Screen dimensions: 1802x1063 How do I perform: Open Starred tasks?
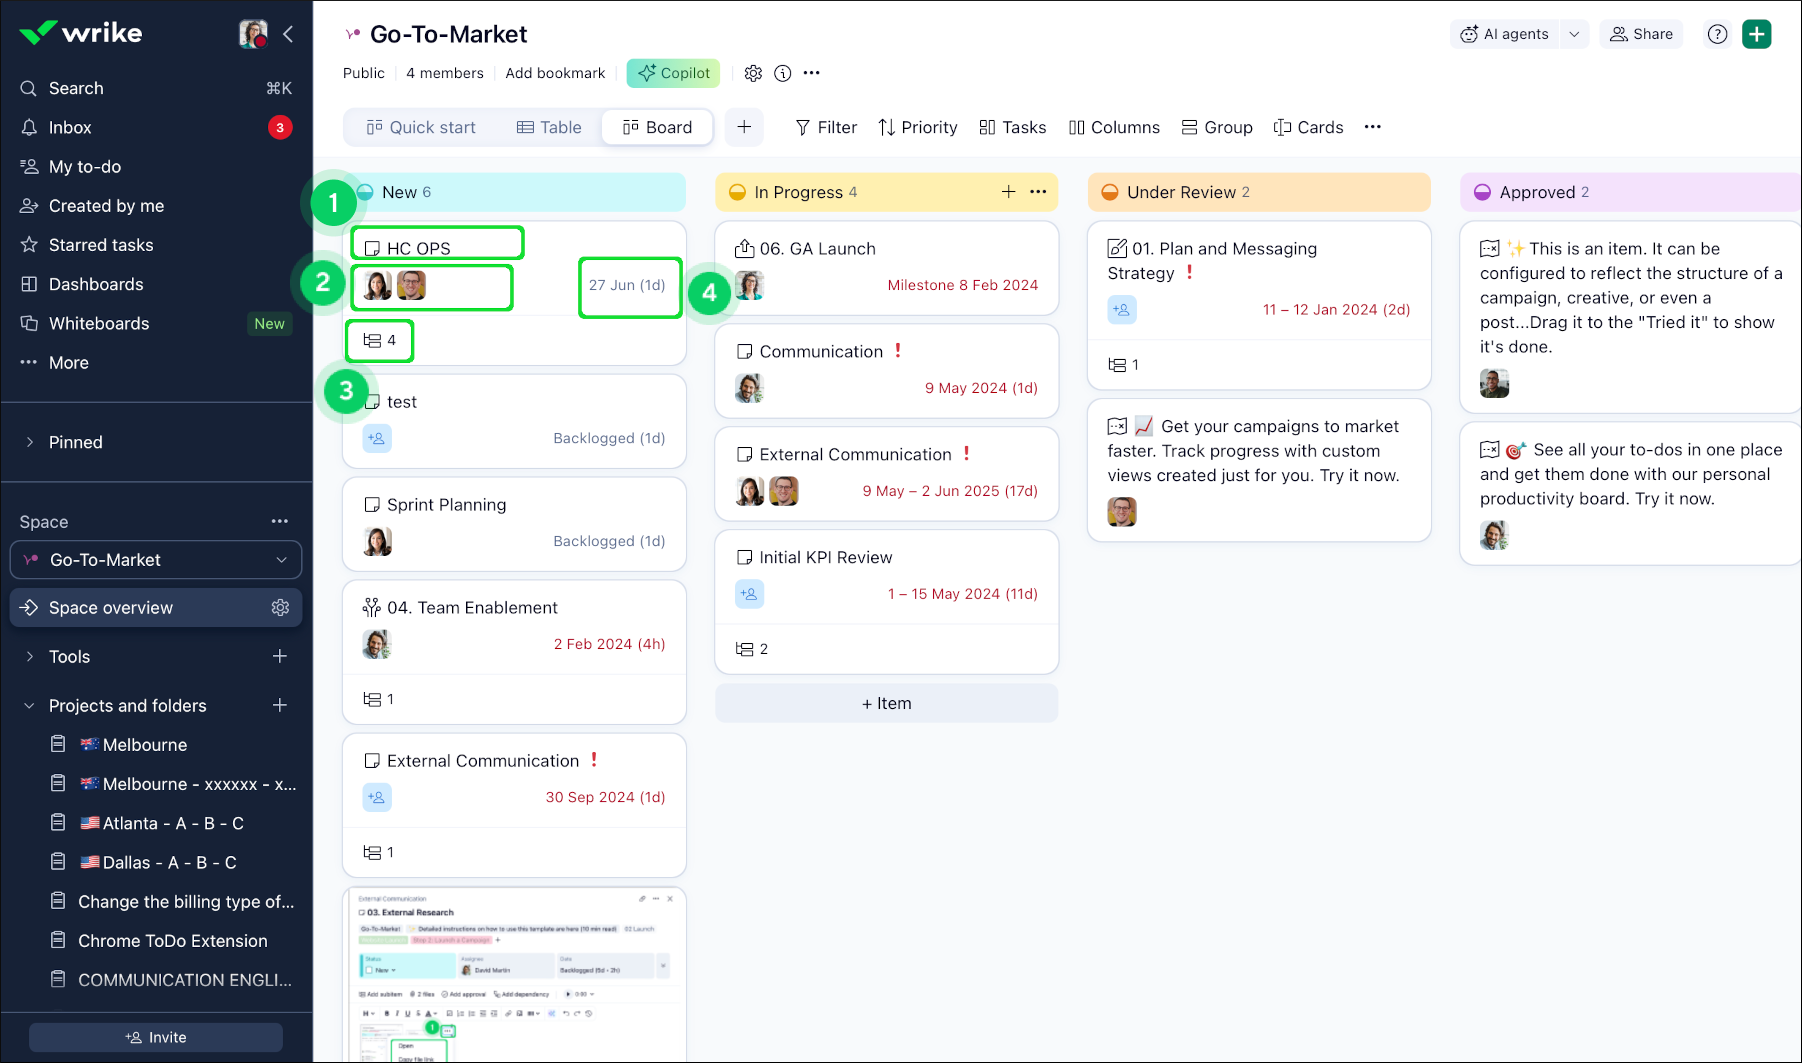pyautogui.click(x=156, y=245)
